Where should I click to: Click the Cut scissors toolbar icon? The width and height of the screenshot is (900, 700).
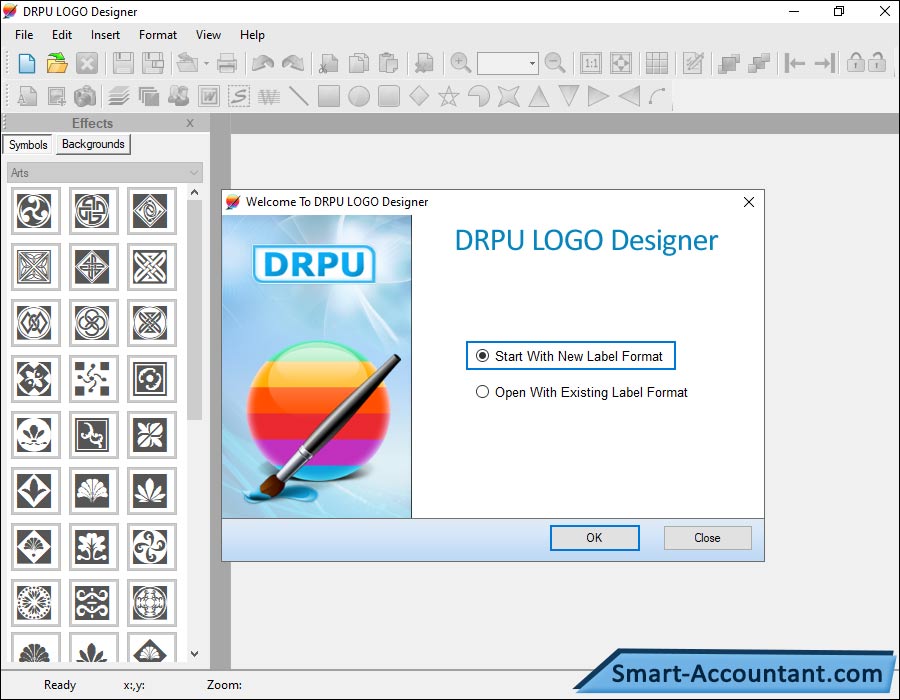click(329, 63)
